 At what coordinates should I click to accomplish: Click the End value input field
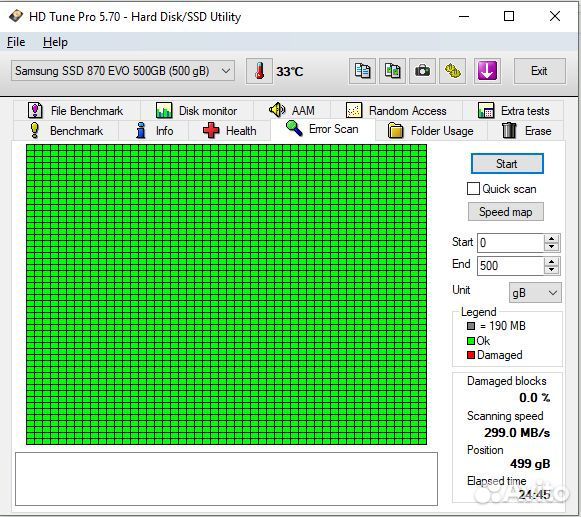tap(510, 266)
